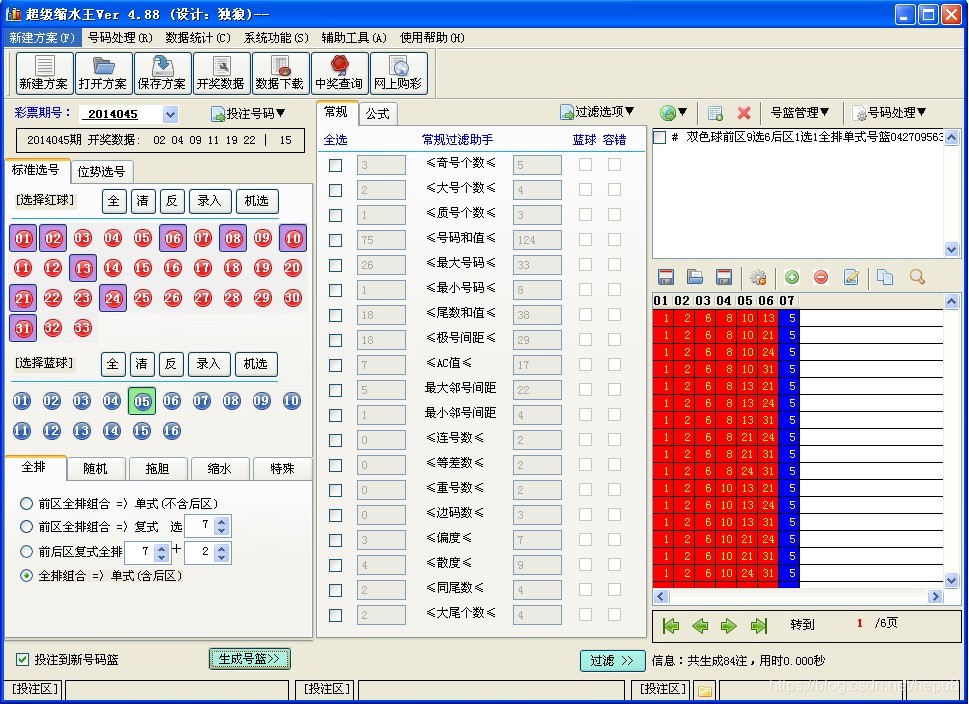The image size is (969, 704).
Task: Check the 大尾个数 filter checkbox
Action: [336, 615]
